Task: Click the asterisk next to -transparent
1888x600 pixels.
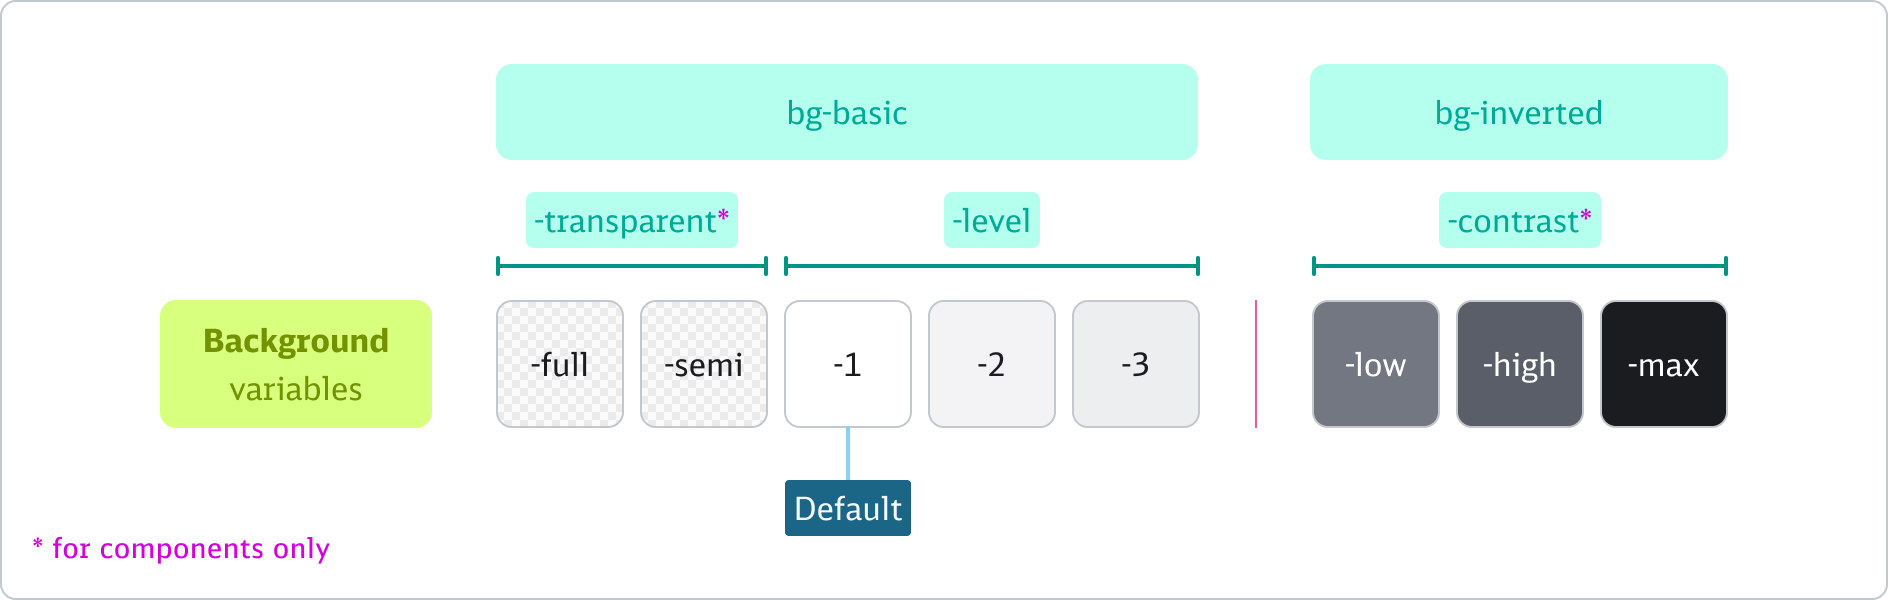Action: pyautogui.click(x=723, y=216)
